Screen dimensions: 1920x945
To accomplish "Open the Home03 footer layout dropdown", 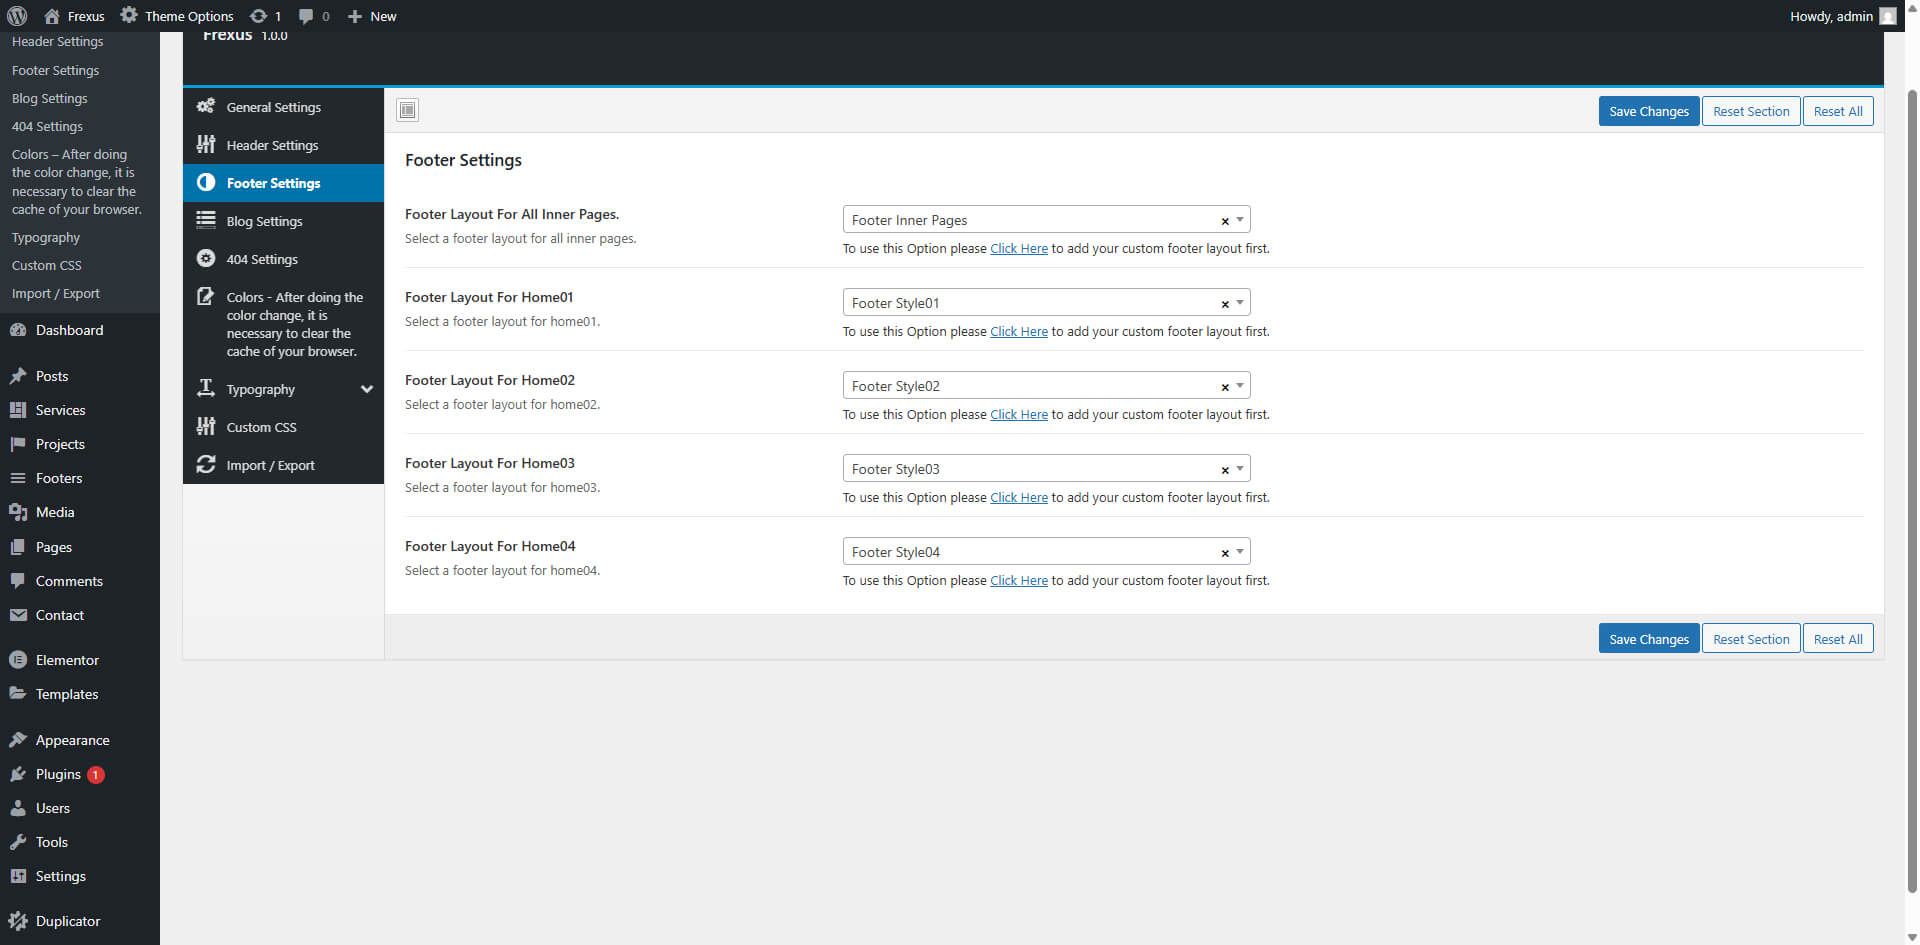I will [1240, 469].
